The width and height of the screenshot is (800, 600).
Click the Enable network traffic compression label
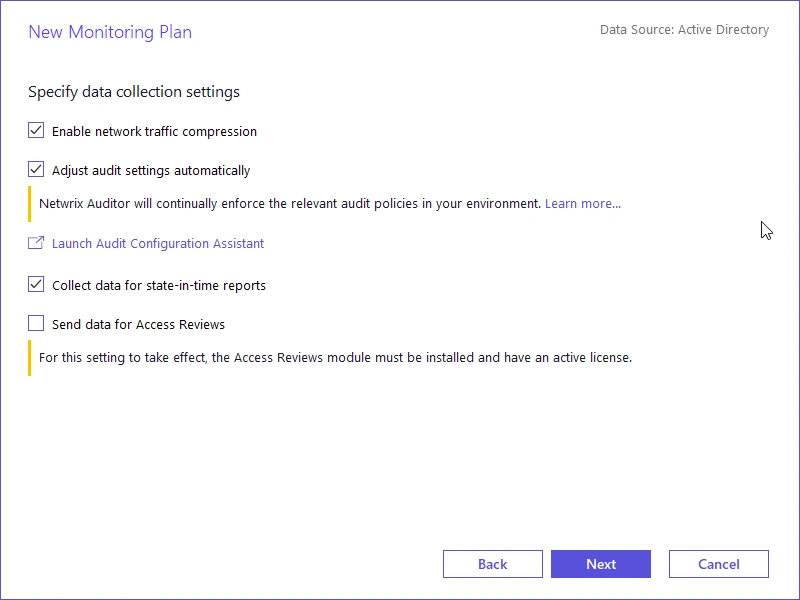155,131
